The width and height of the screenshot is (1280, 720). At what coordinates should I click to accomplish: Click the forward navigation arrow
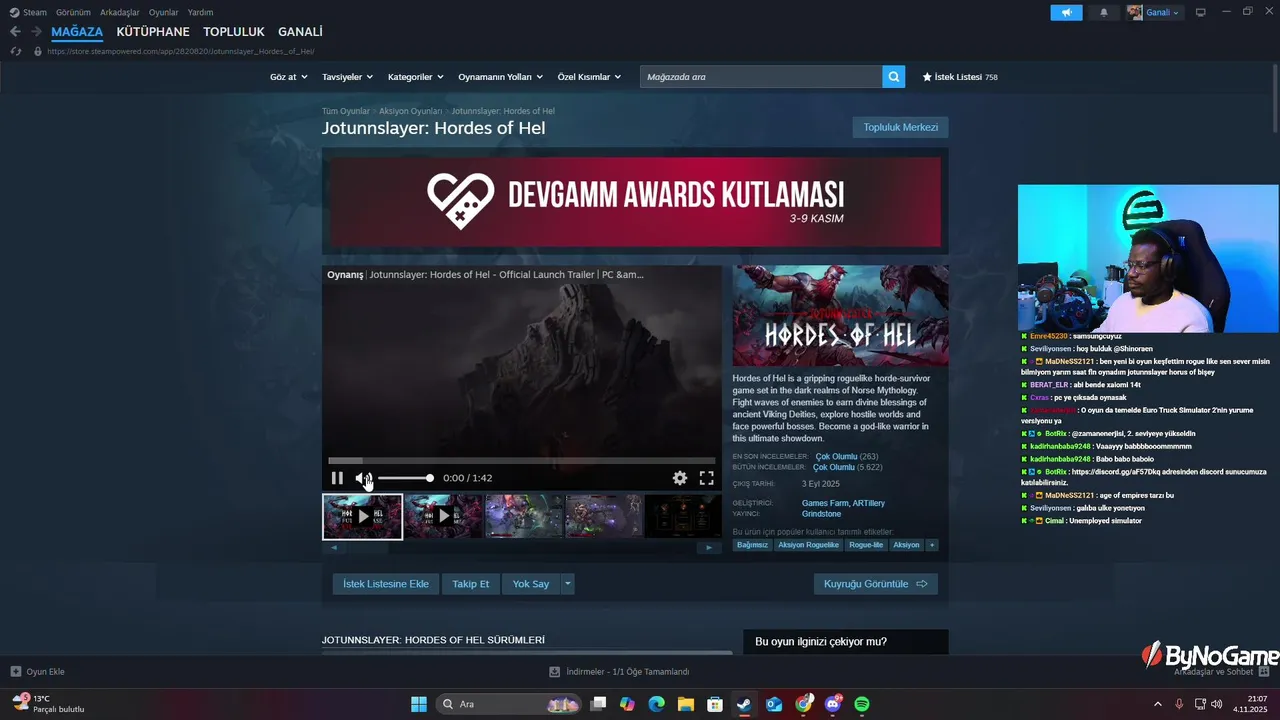pyautogui.click(x=36, y=32)
